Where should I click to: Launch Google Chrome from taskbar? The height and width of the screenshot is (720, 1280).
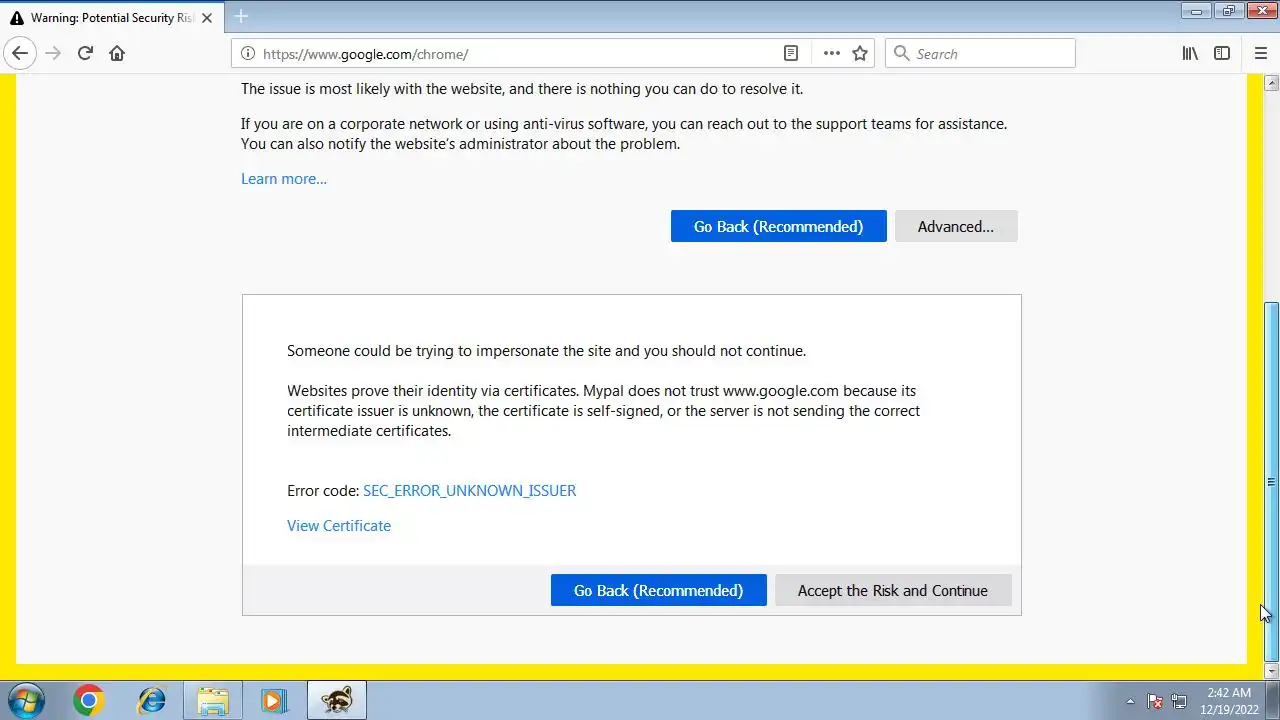click(x=88, y=701)
